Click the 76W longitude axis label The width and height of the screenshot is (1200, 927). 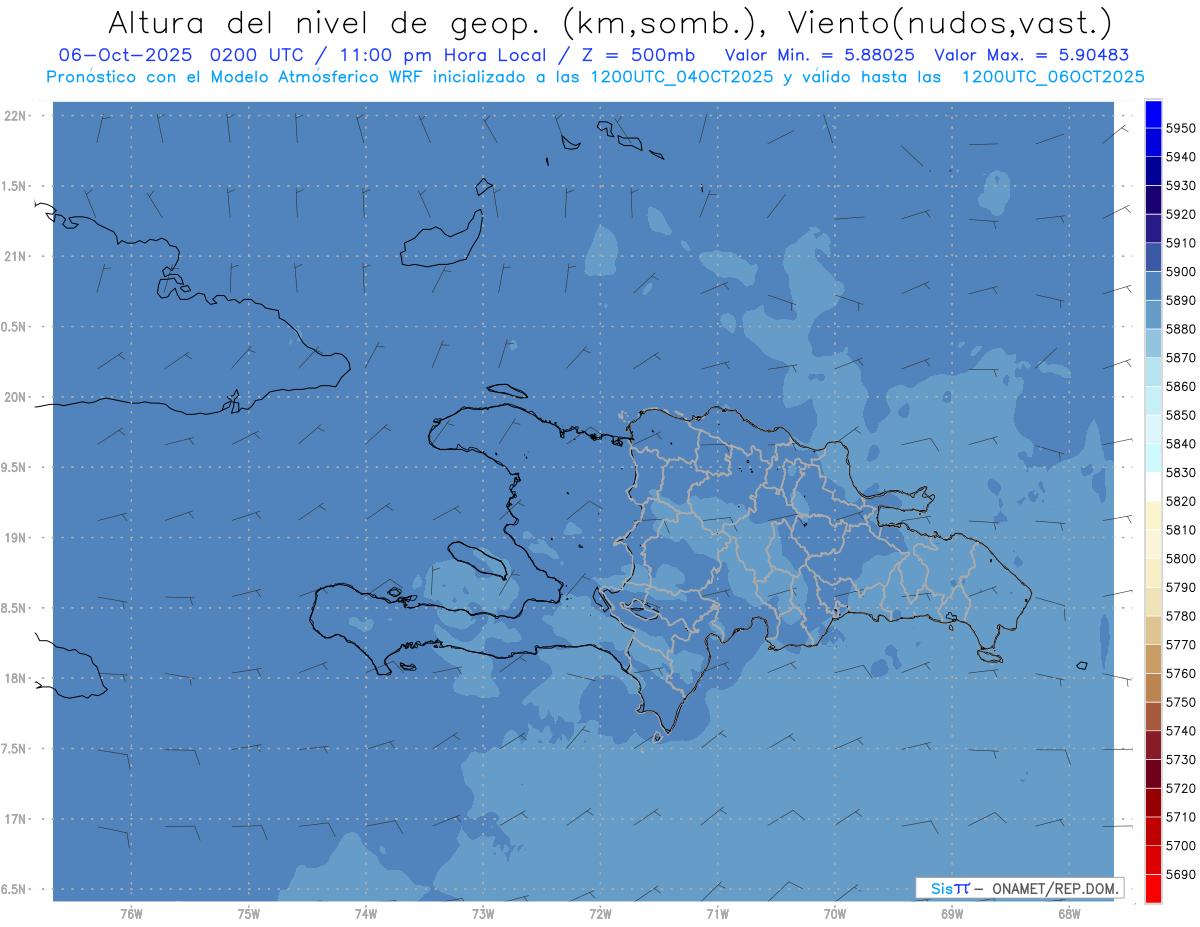click(x=131, y=912)
